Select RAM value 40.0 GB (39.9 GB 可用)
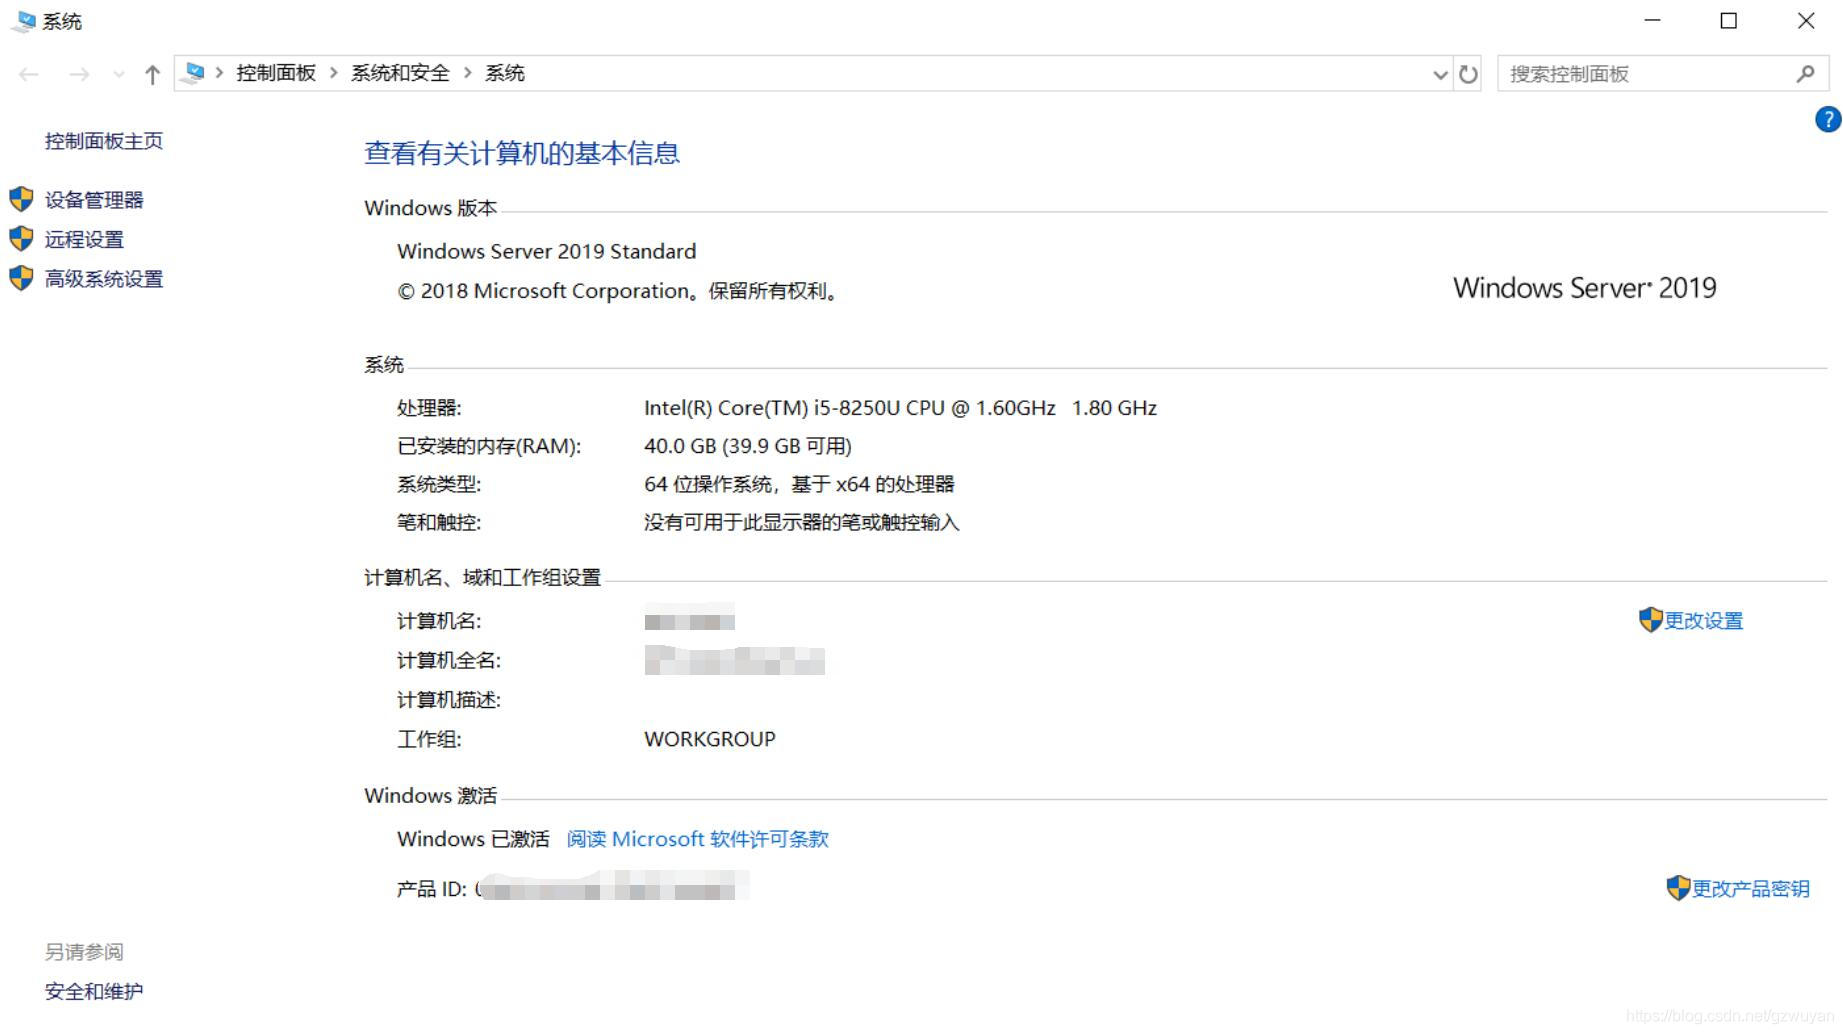The image size is (1843, 1034). coord(748,446)
